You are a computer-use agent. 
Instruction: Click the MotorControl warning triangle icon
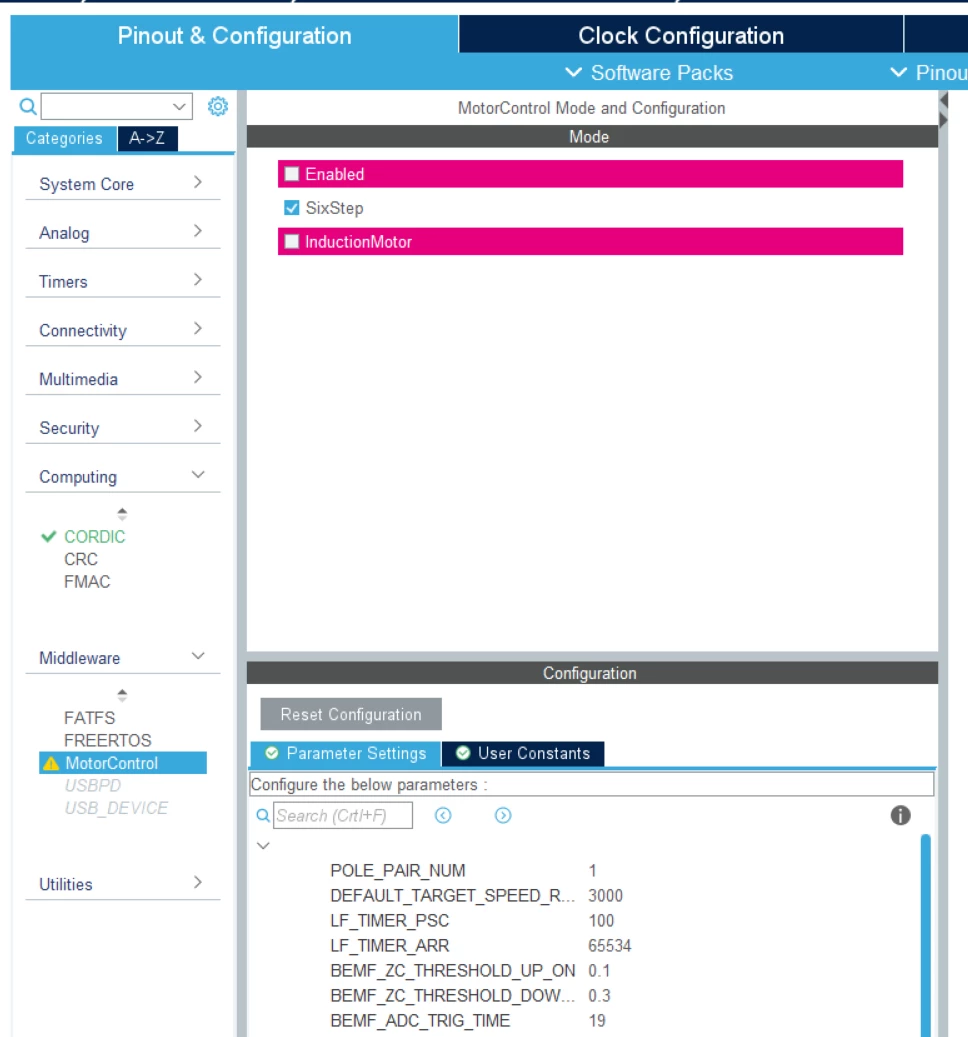pos(50,763)
